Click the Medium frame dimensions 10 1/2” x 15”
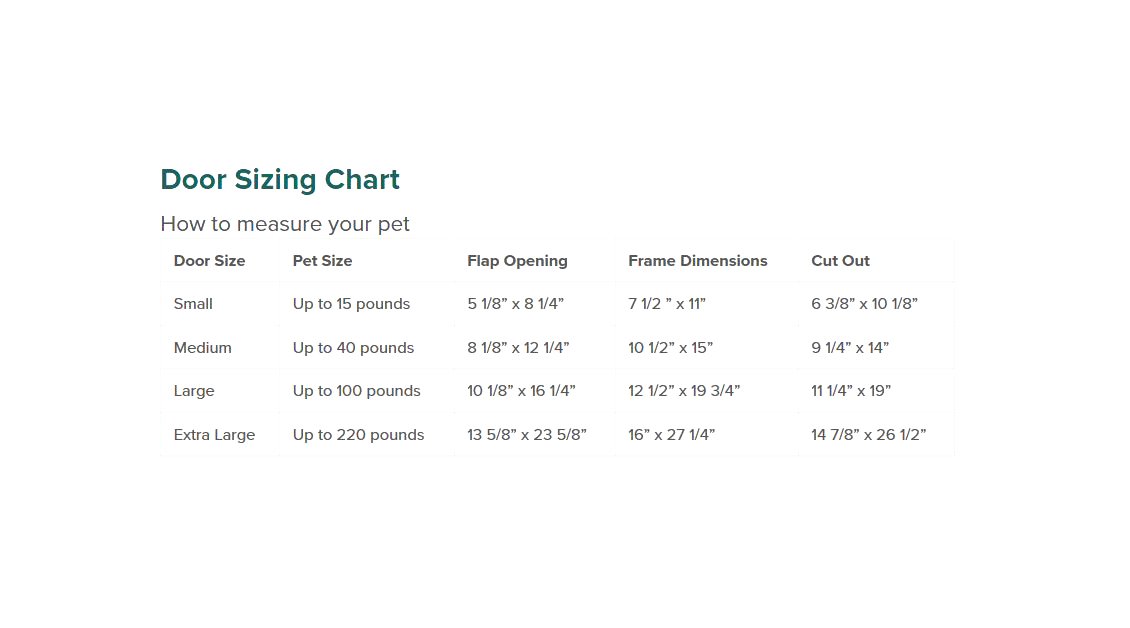This screenshot has height=628, width=1130. (670, 348)
